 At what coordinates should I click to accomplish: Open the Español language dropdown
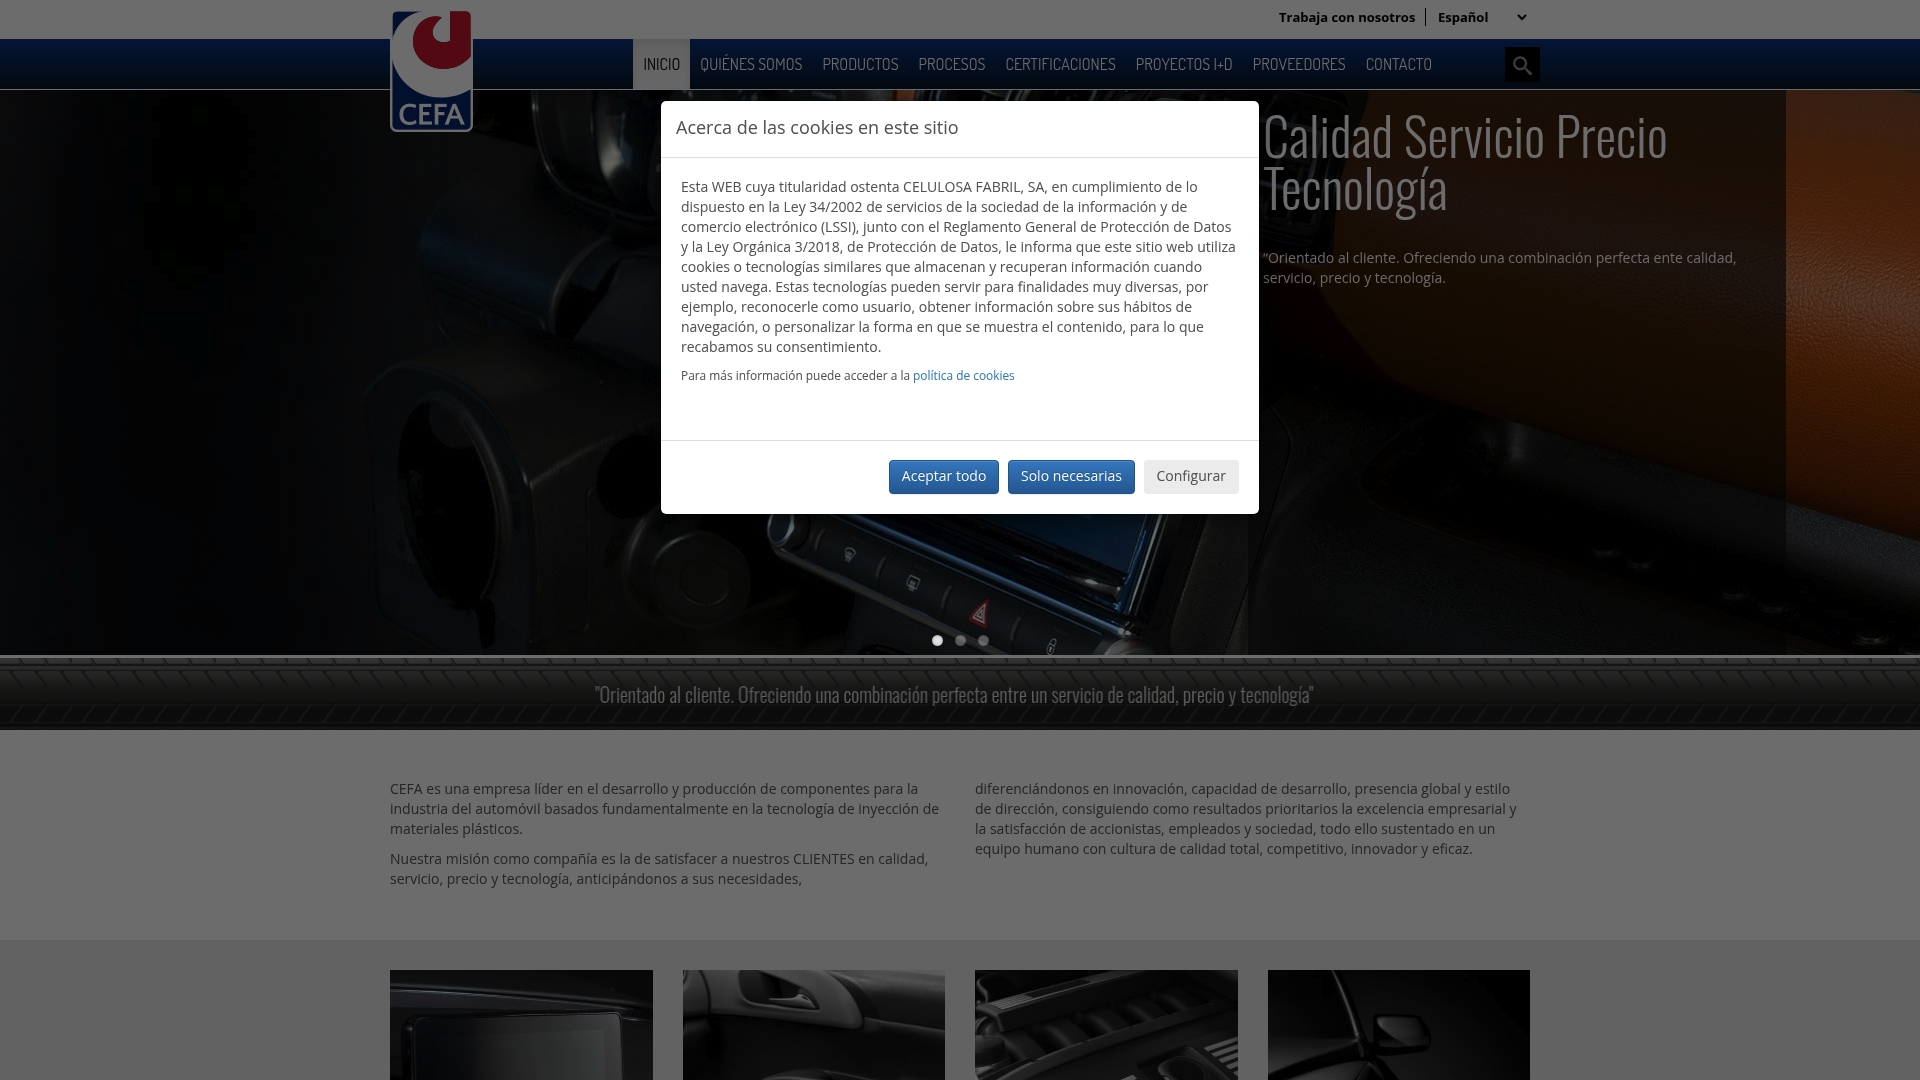point(1481,17)
